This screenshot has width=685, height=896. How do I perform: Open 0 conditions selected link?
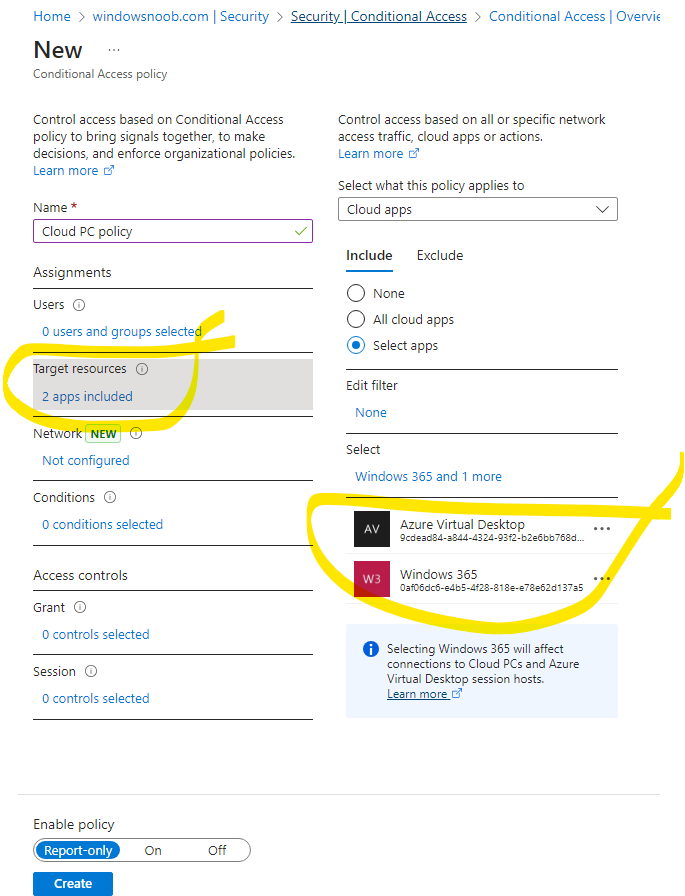click(102, 525)
